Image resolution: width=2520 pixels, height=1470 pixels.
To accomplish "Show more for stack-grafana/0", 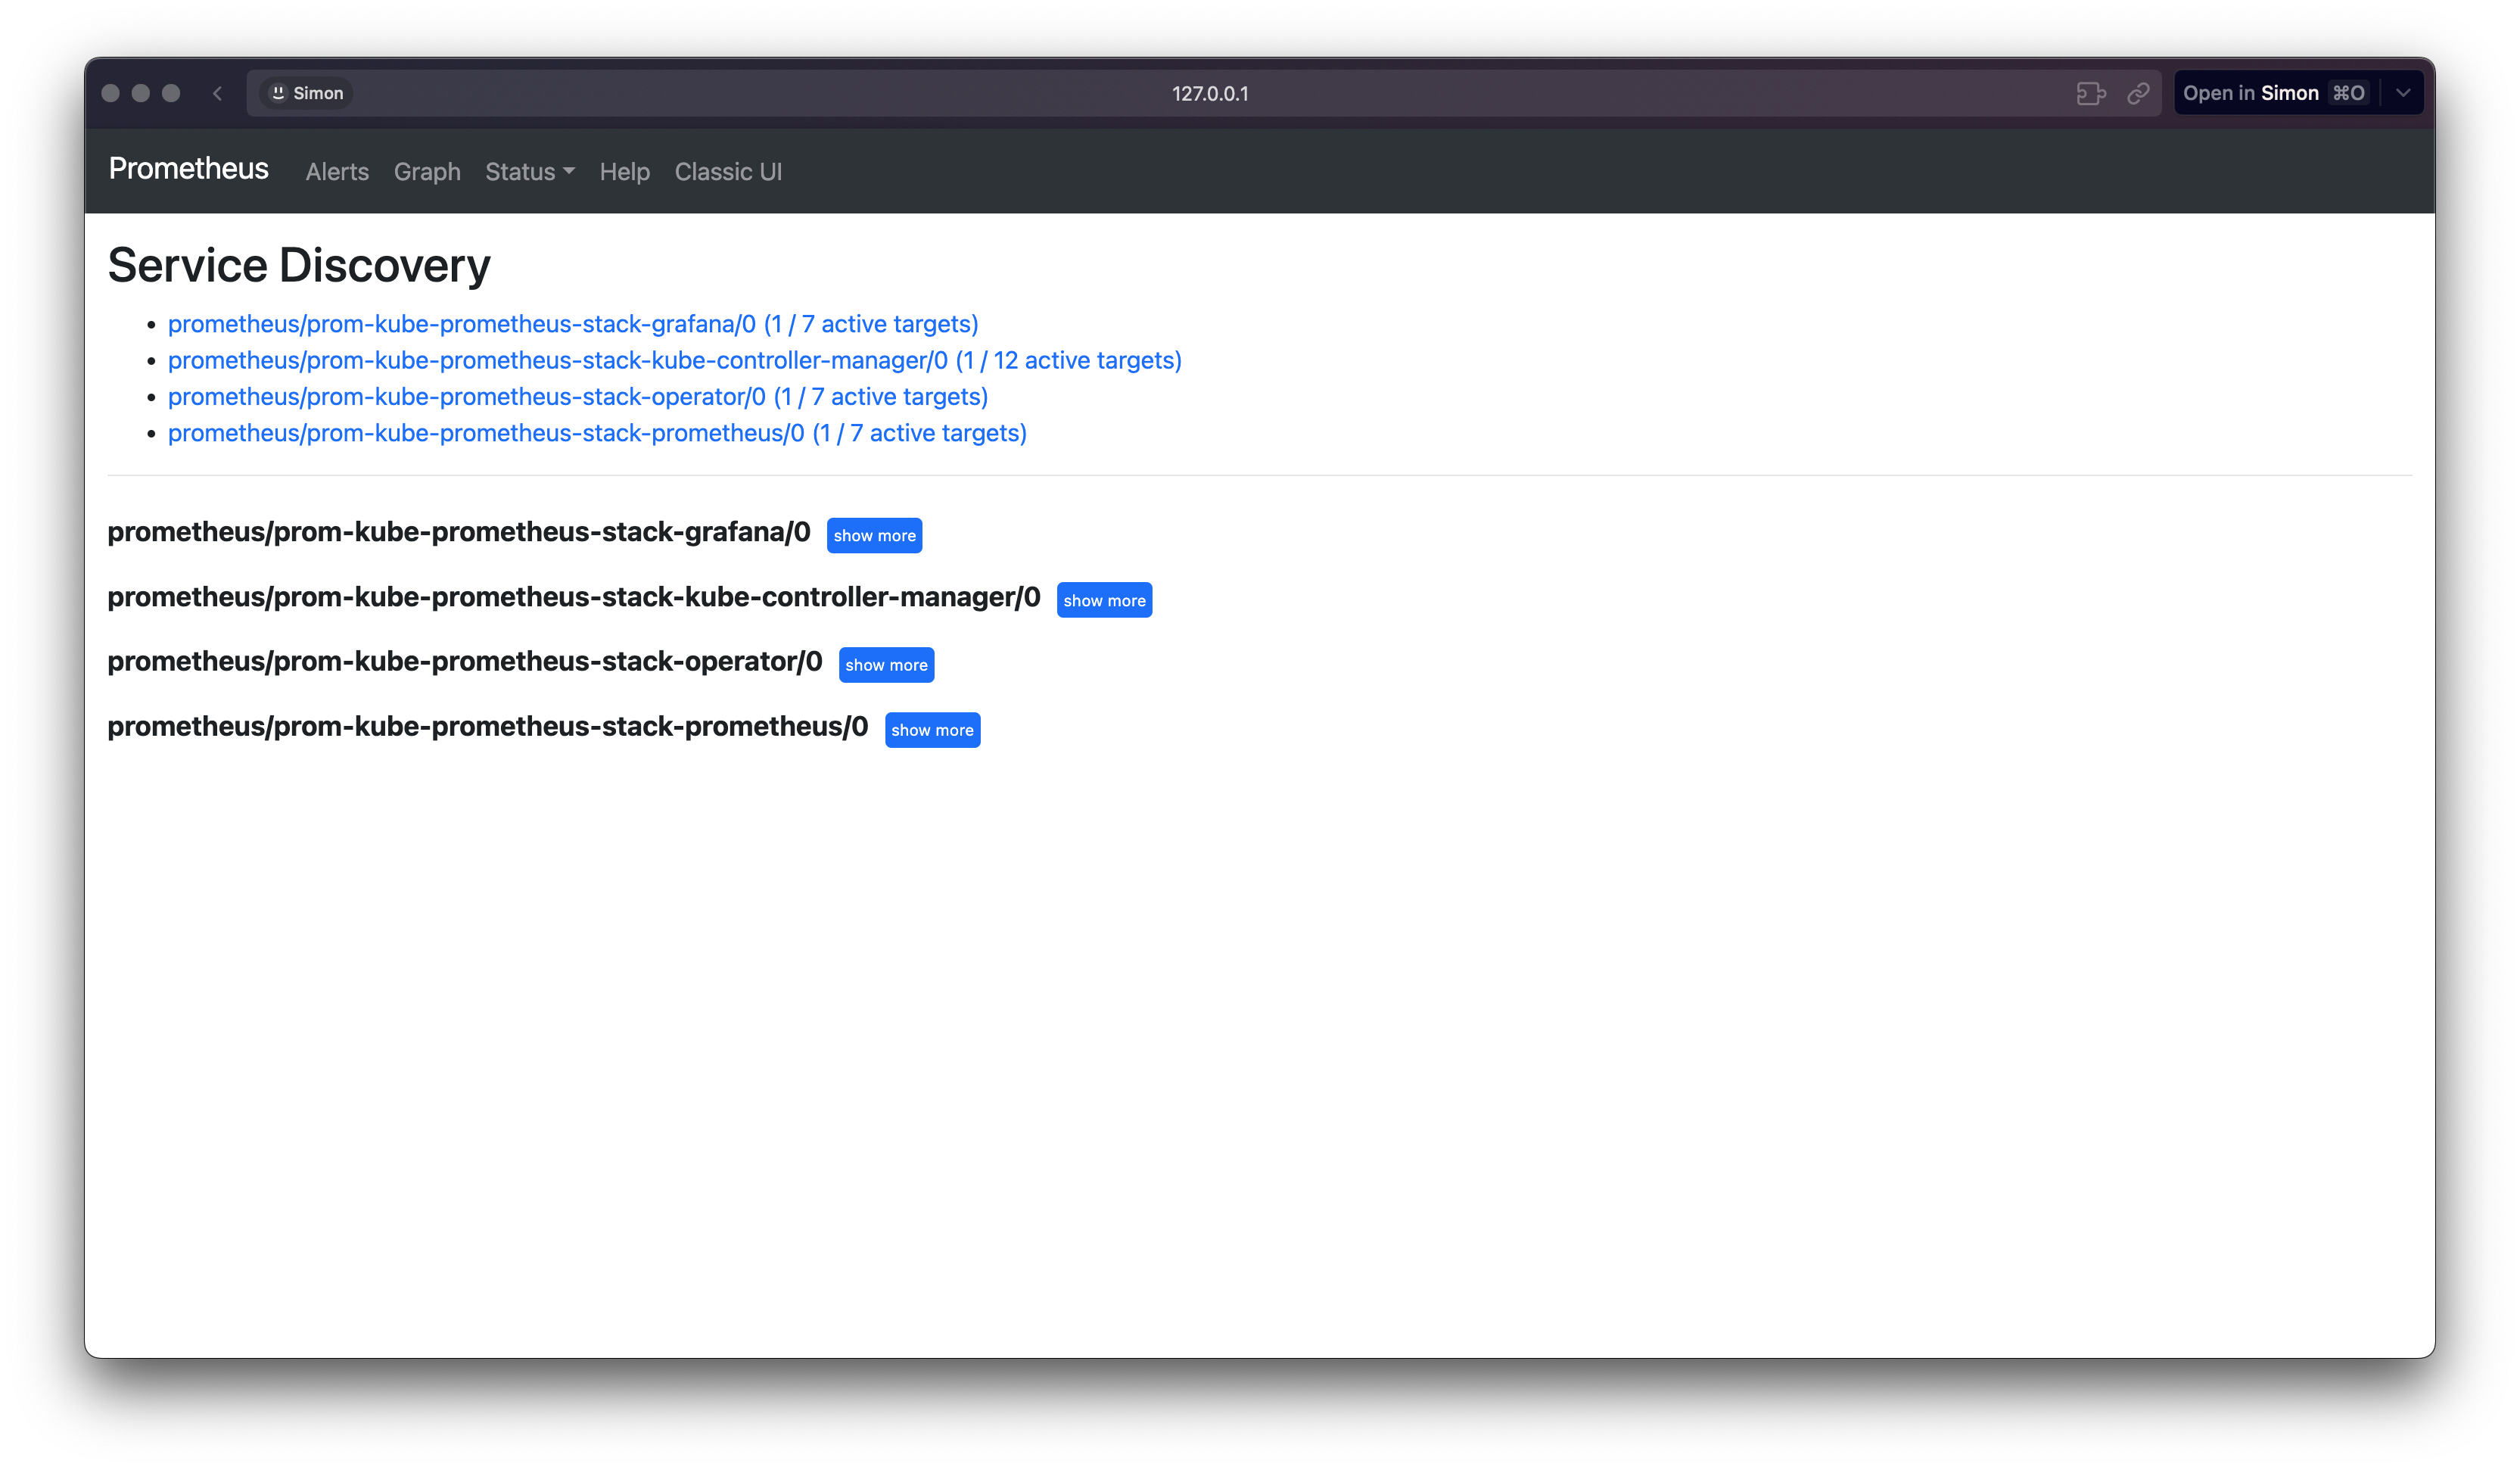I will [874, 535].
